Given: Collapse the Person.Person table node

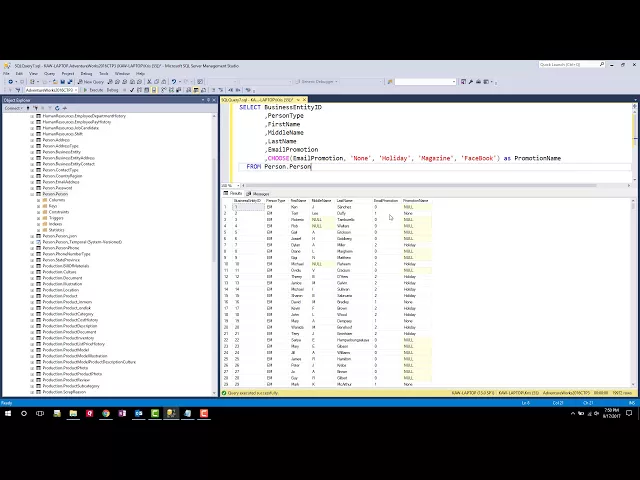Looking at the screenshot, I should click(x=32, y=194).
